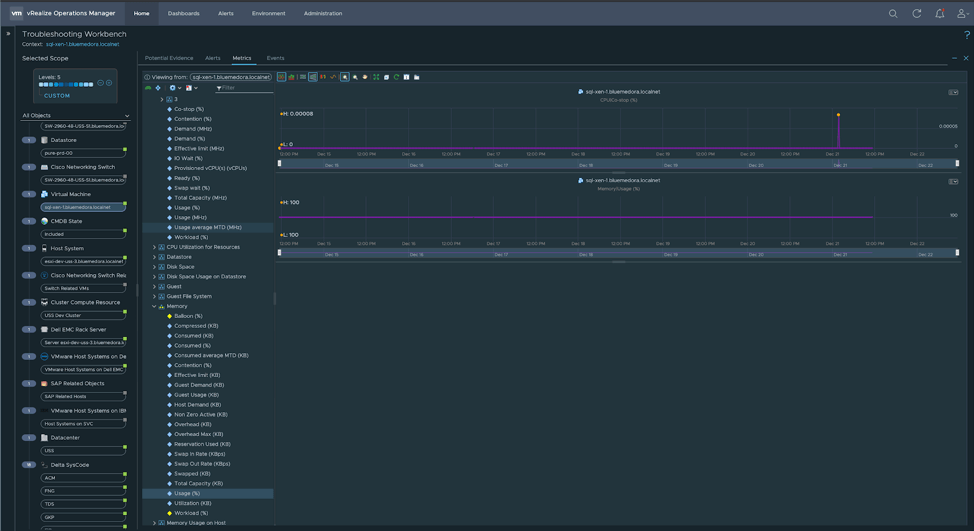The height and width of the screenshot is (531, 974).
Task: Select the USS Dev Cluster pill
Action: [x=83, y=315]
